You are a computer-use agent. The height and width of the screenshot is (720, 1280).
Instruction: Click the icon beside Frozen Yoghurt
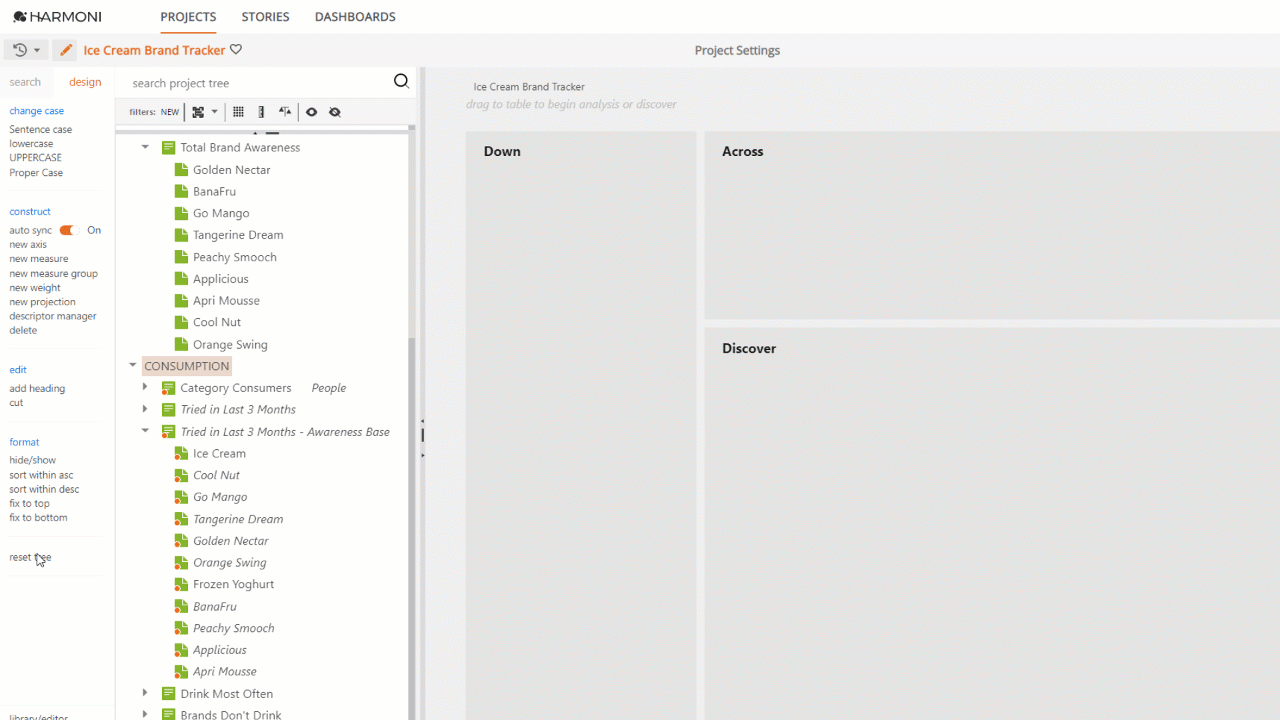(181, 585)
